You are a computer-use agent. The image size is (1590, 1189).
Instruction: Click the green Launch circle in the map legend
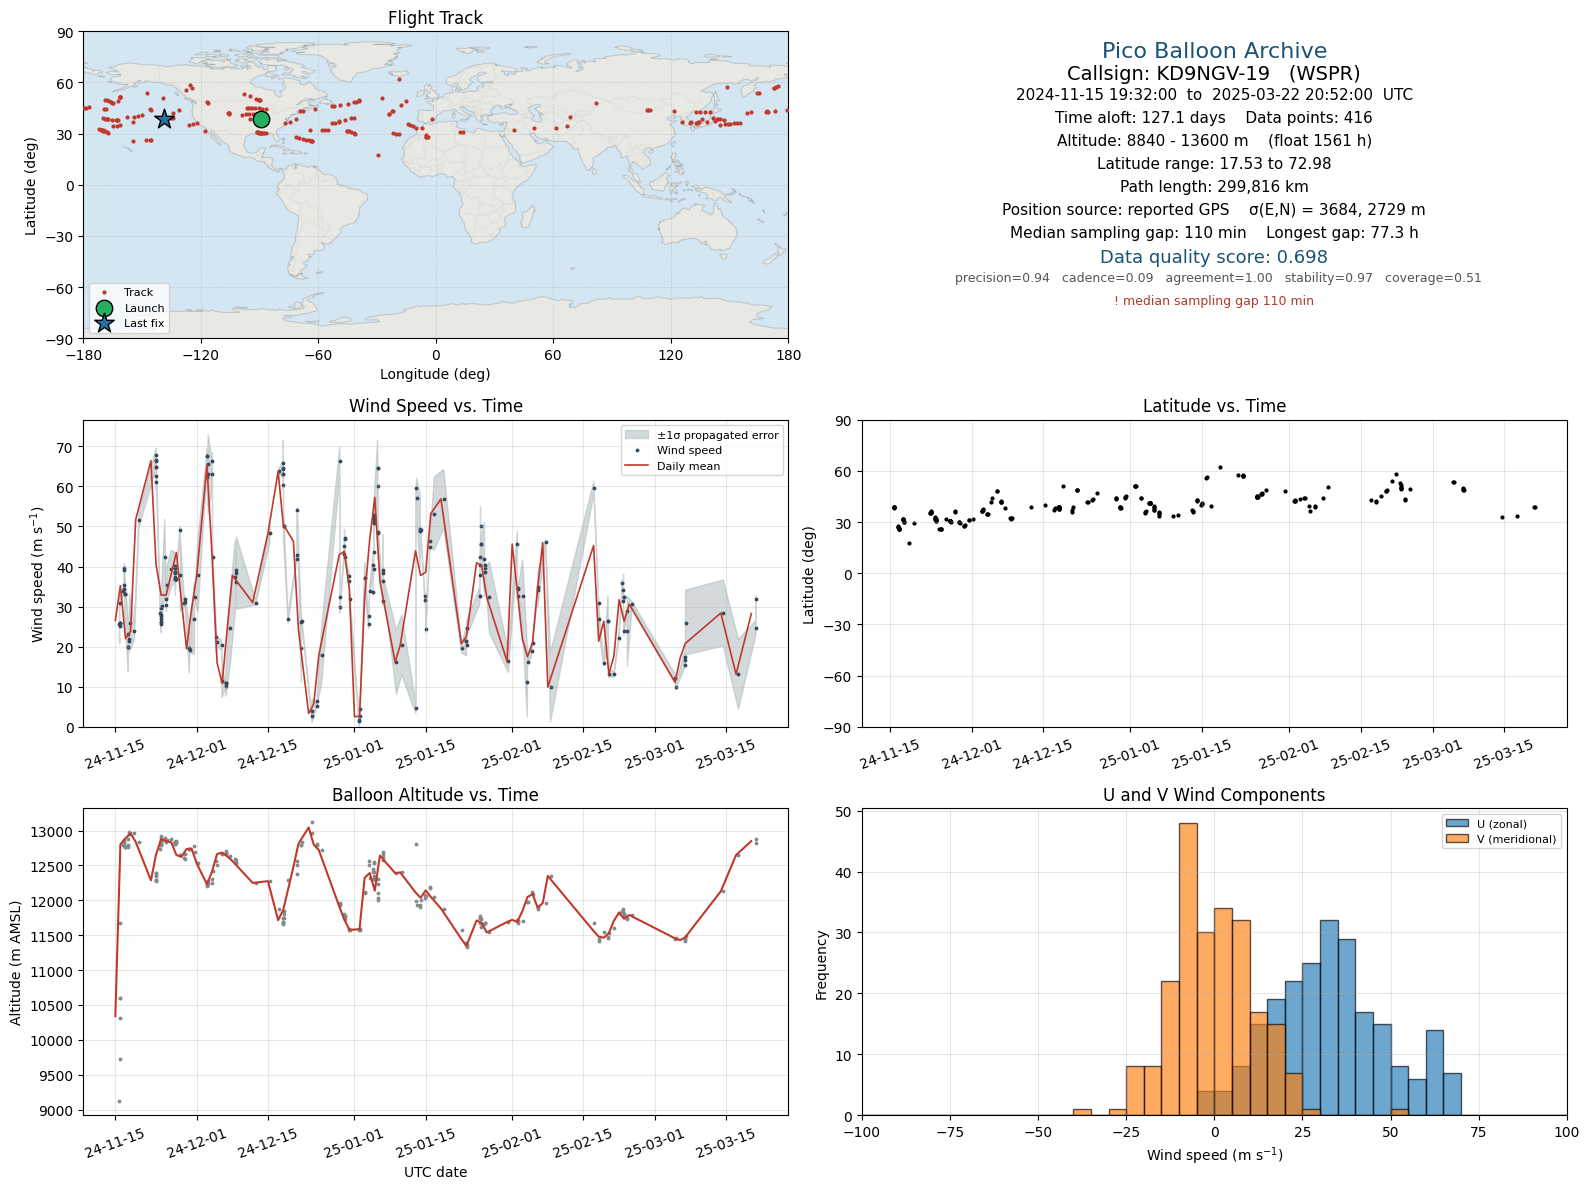click(104, 308)
